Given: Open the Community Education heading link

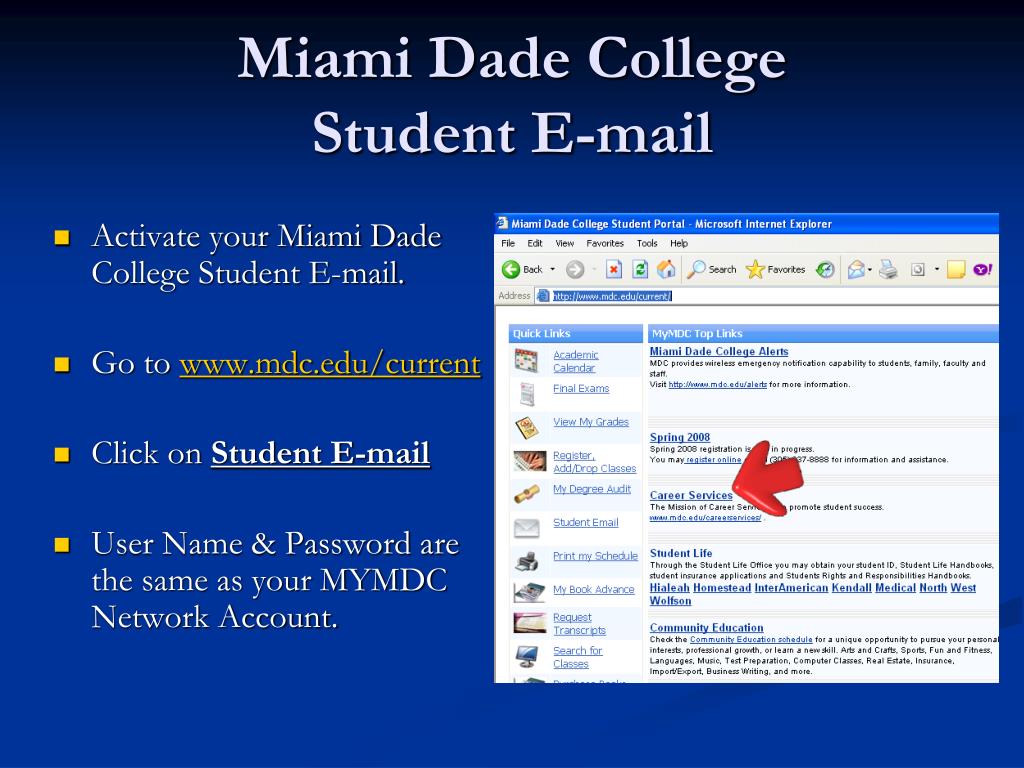Looking at the screenshot, I should (x=707, y=628).
